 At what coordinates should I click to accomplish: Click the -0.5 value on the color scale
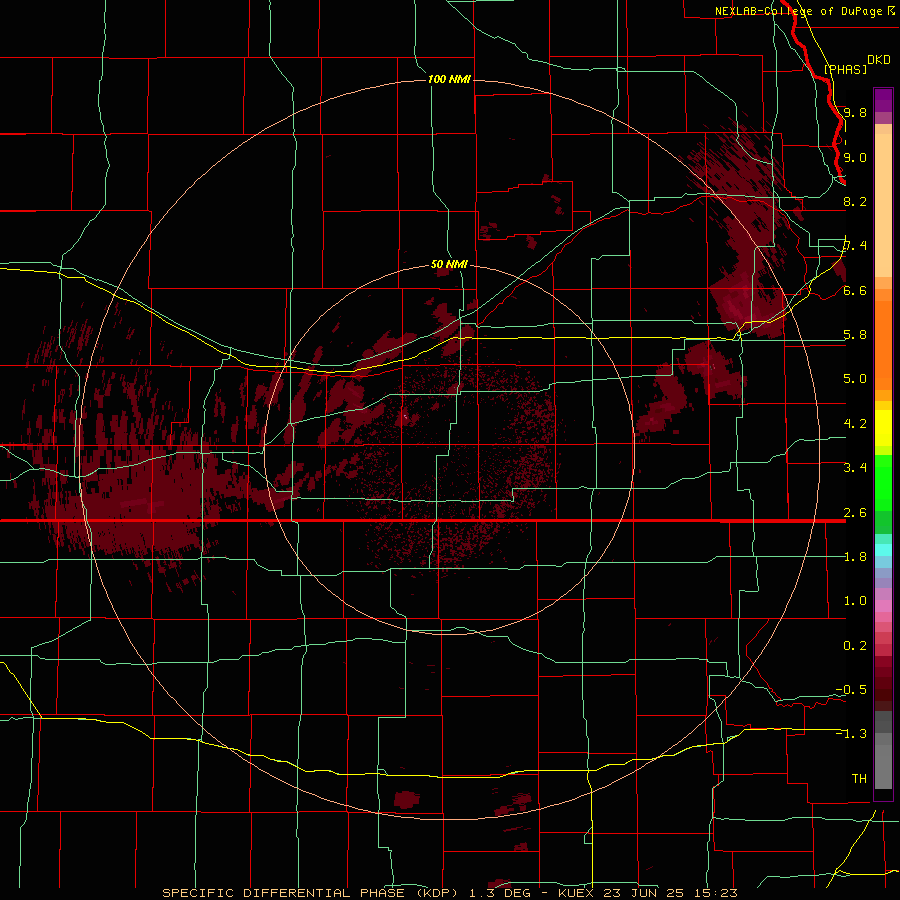pyautogui.click(x=851, y=690)
